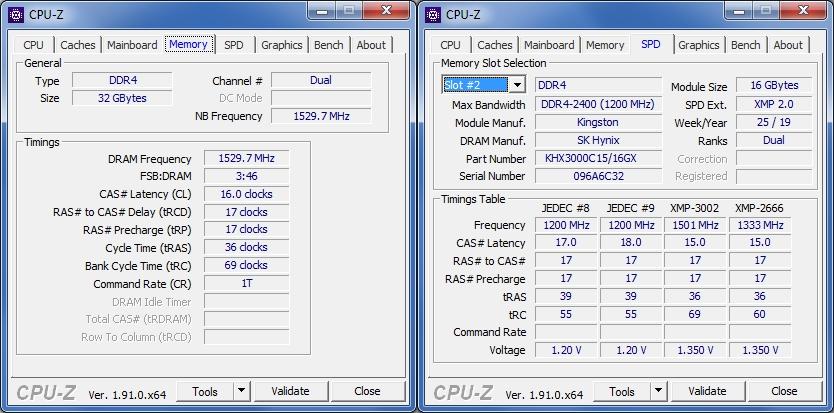Screen dimensions: 834x413
Task: Click XMP-3002 tRC value 69
Action: pos(695,314)
